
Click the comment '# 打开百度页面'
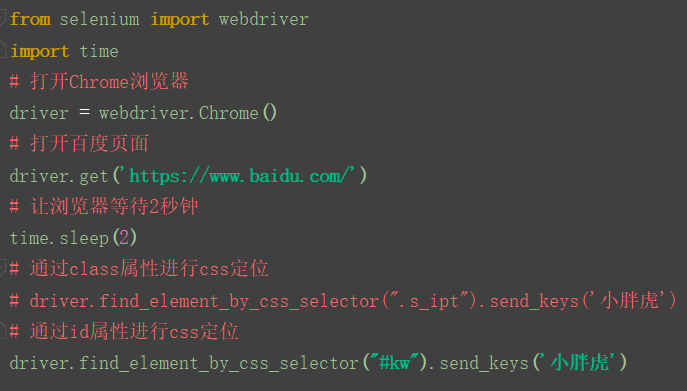click(x=79, y=144)
